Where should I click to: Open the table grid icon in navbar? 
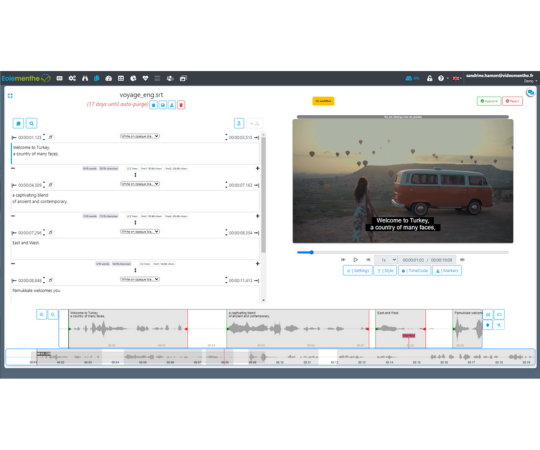point(121,79)
